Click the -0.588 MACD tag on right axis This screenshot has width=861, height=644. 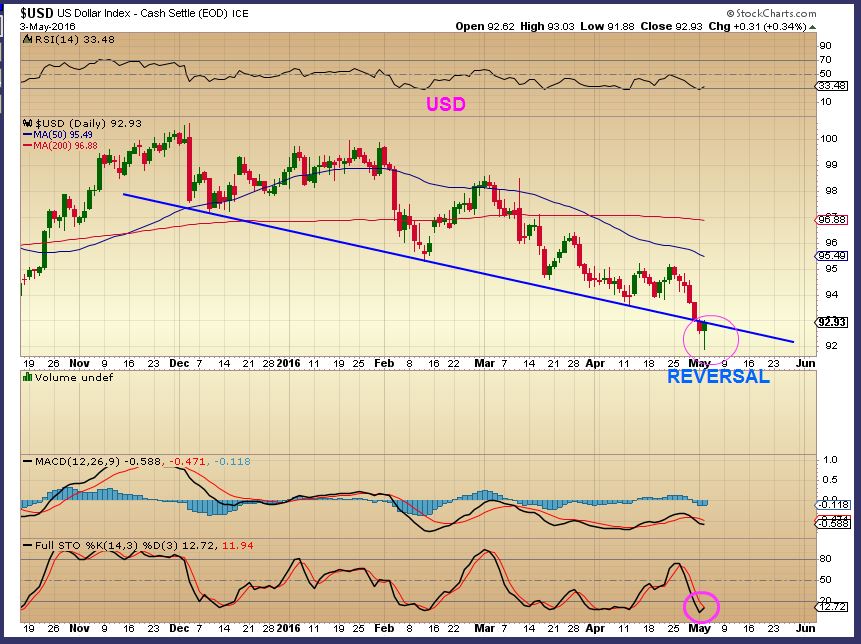834,524
